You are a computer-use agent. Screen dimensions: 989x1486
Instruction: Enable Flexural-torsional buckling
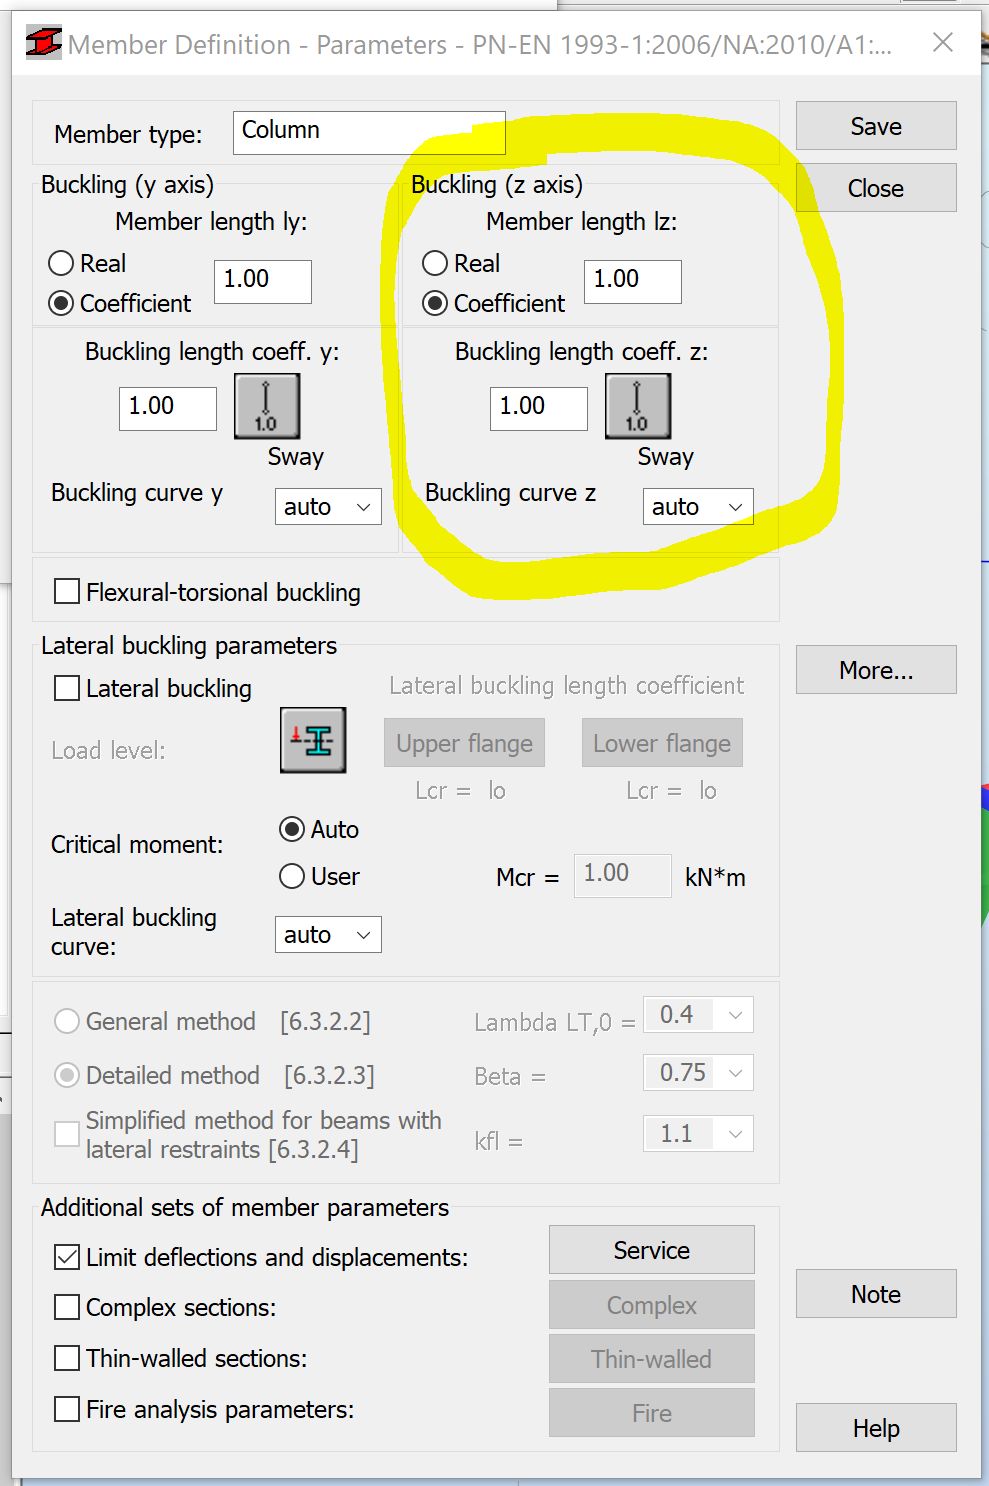tap(66, 591)
